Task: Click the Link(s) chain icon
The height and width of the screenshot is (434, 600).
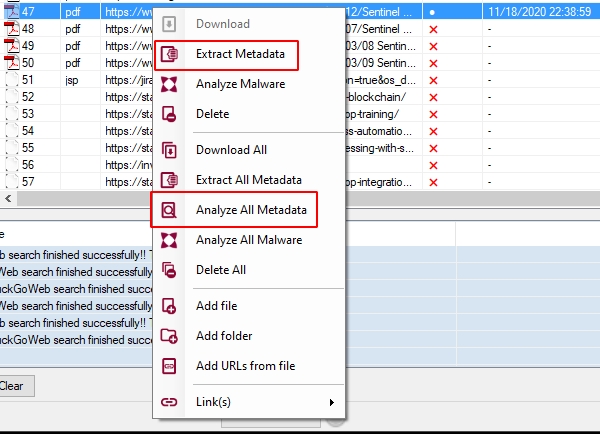Action: (x=169, y=402)
